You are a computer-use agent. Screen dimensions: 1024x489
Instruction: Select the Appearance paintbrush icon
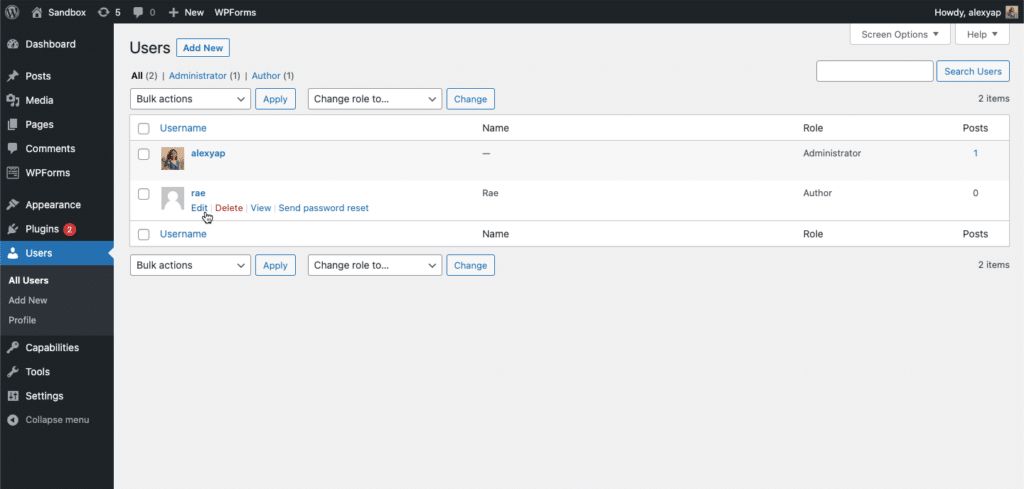(x=12, y=205)
